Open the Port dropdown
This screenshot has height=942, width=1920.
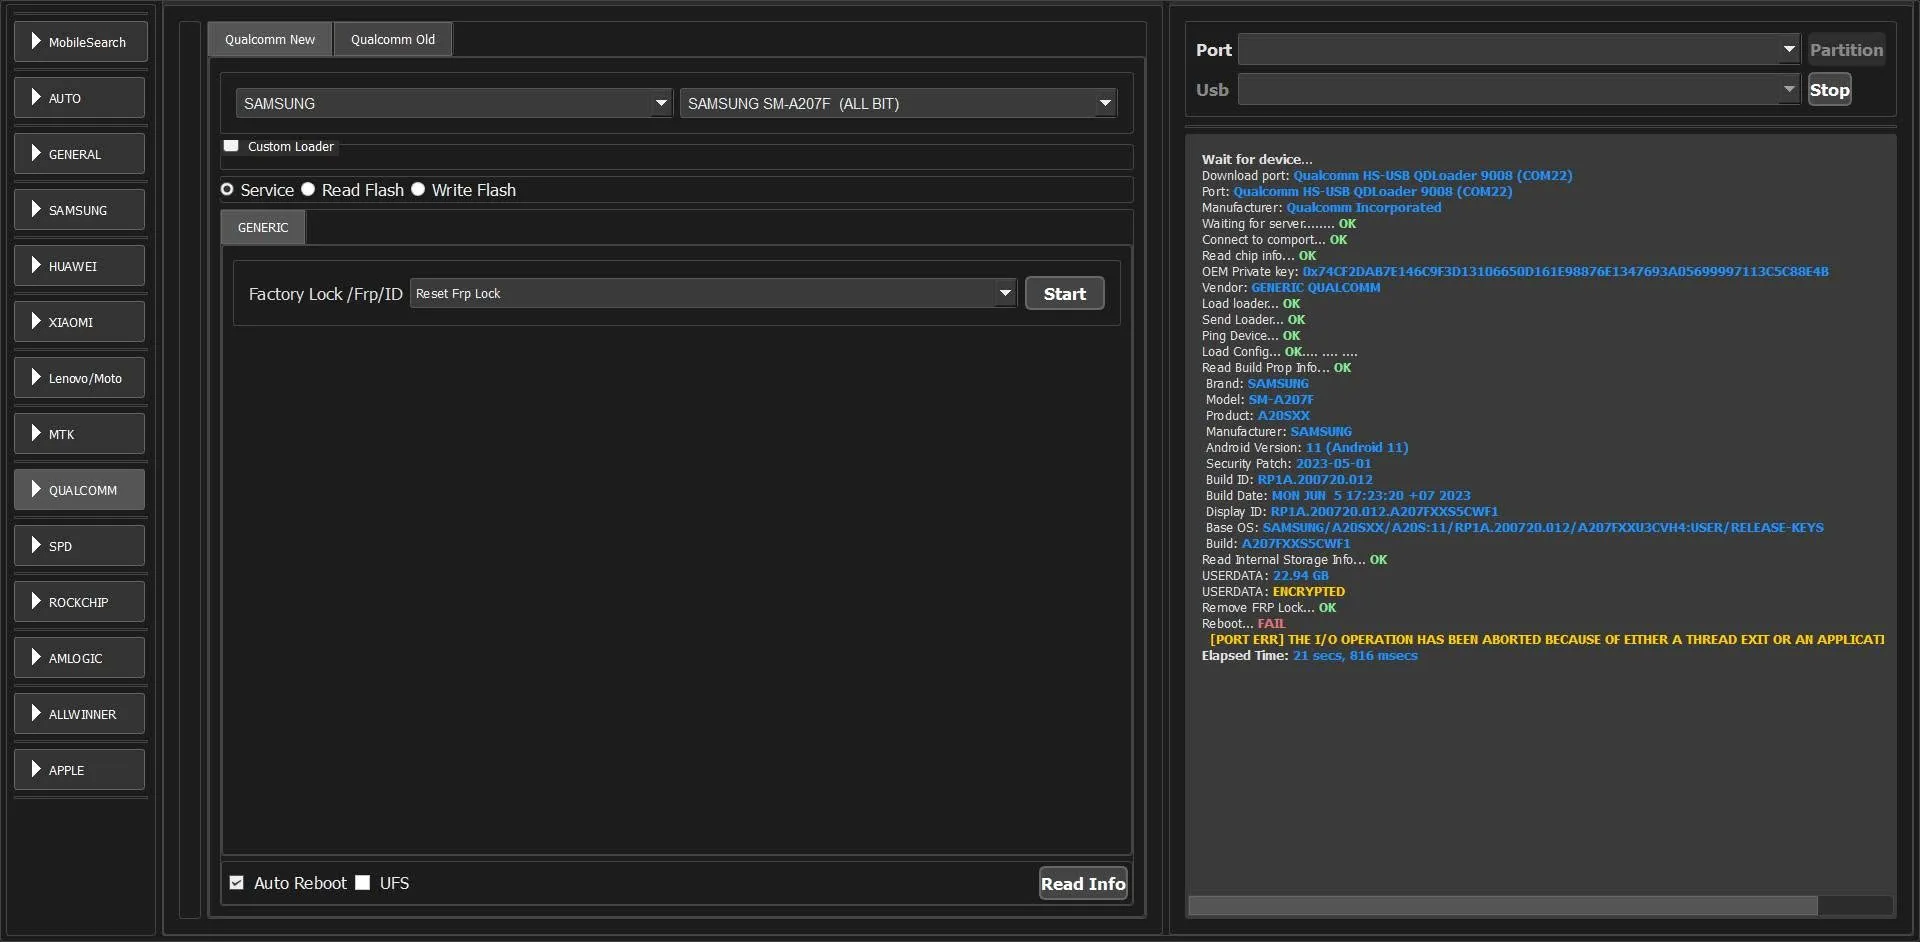point(1519,49)
